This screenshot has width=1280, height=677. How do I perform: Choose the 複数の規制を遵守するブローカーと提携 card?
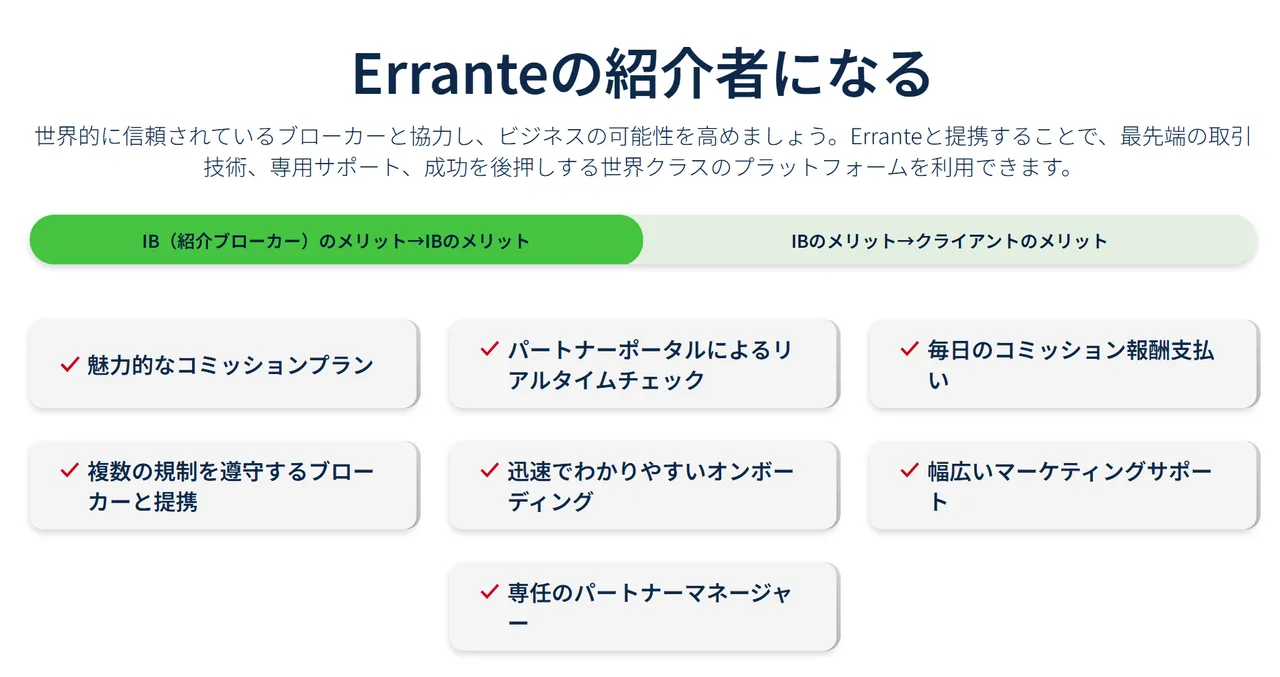[224, 485]
